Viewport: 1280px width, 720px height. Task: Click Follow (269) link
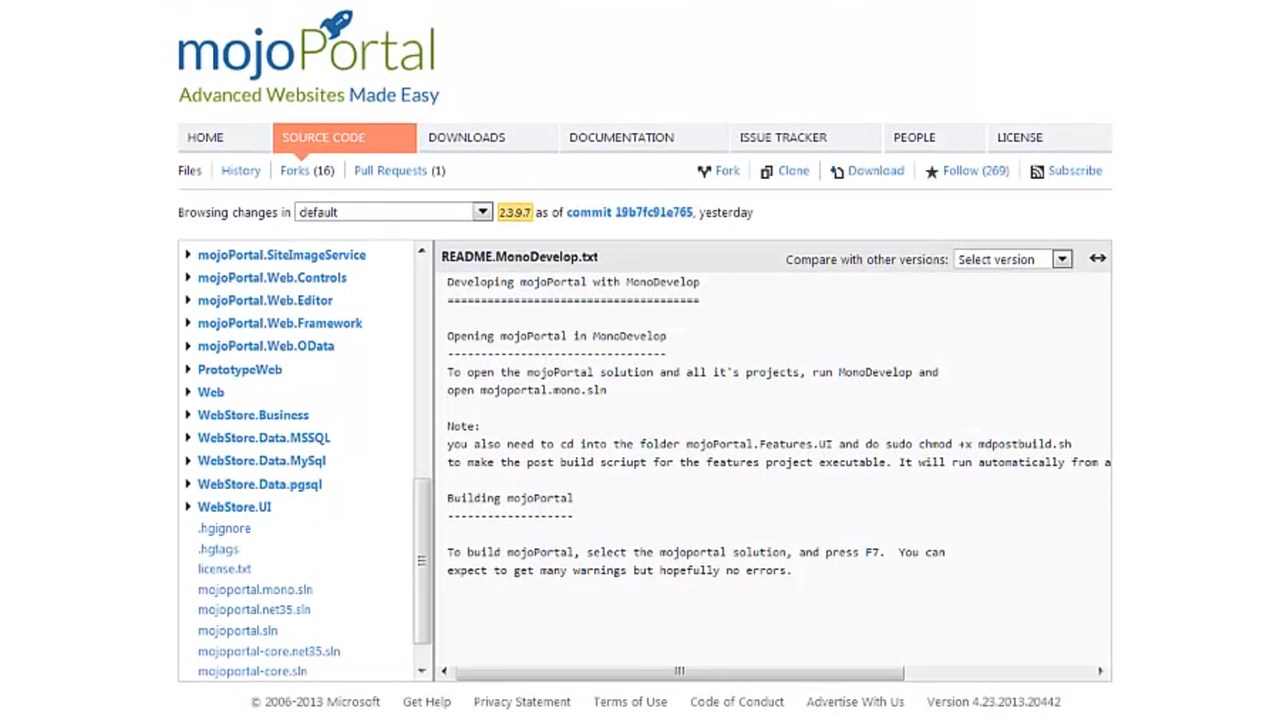tap(976, 171)
